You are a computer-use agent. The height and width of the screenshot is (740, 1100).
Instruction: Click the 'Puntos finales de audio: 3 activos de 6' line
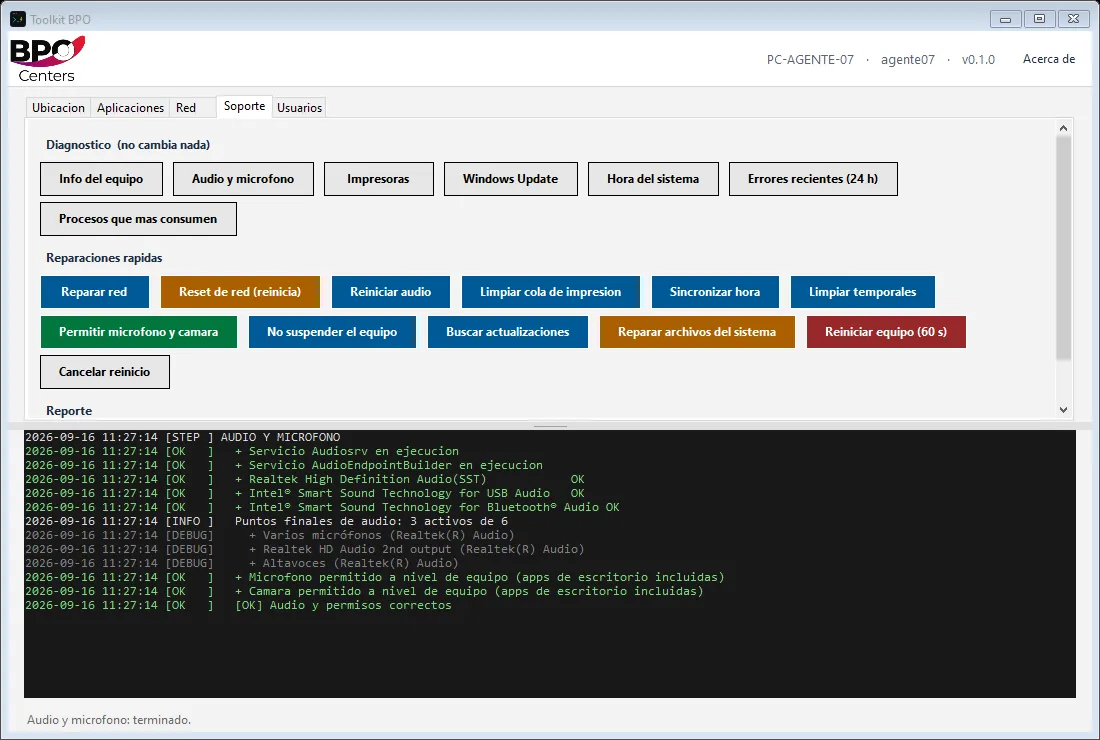266,521
